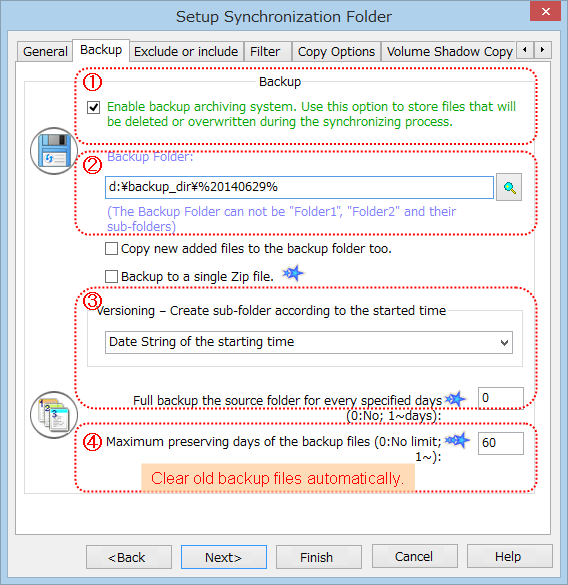Switch to Volume Shadow Copy tab
The image size is (568, 585).
click(x=449, y=51)
